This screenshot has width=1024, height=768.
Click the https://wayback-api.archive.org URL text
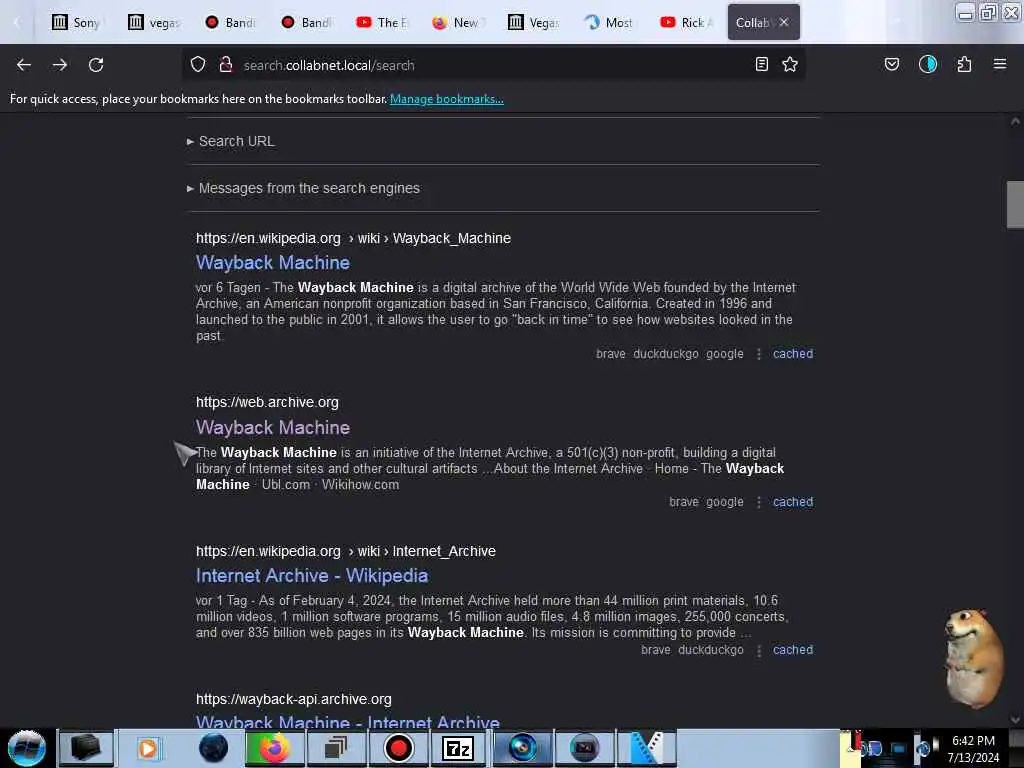click(294, 699)
